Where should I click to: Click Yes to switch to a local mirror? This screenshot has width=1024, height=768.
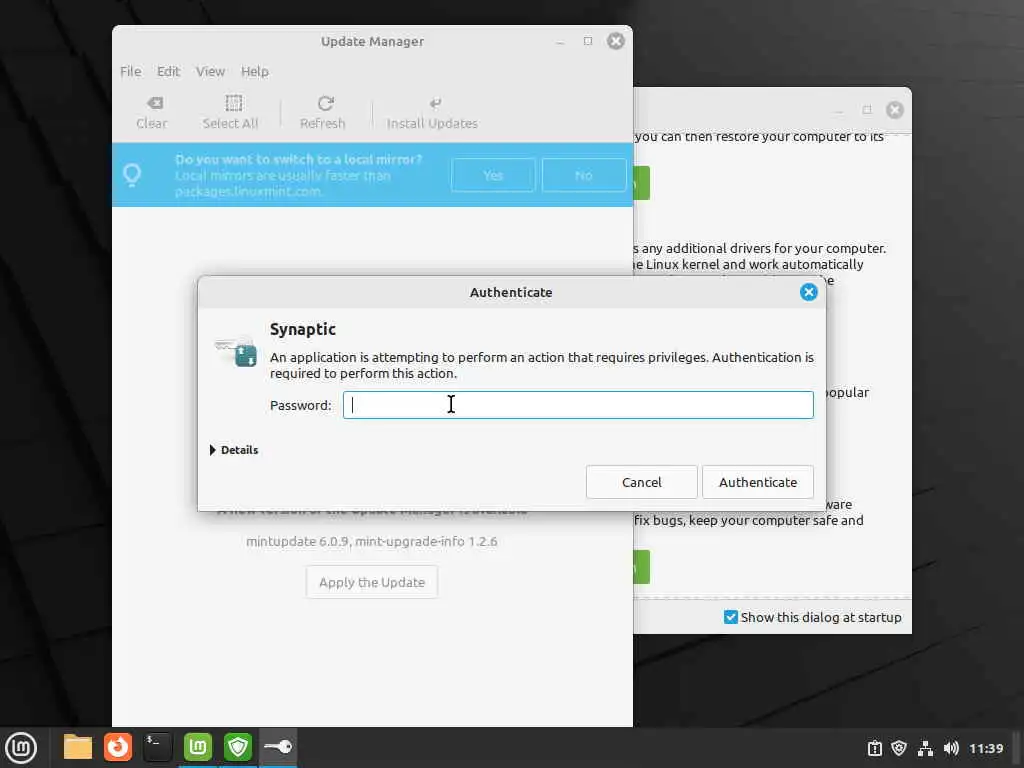point(493,175)
